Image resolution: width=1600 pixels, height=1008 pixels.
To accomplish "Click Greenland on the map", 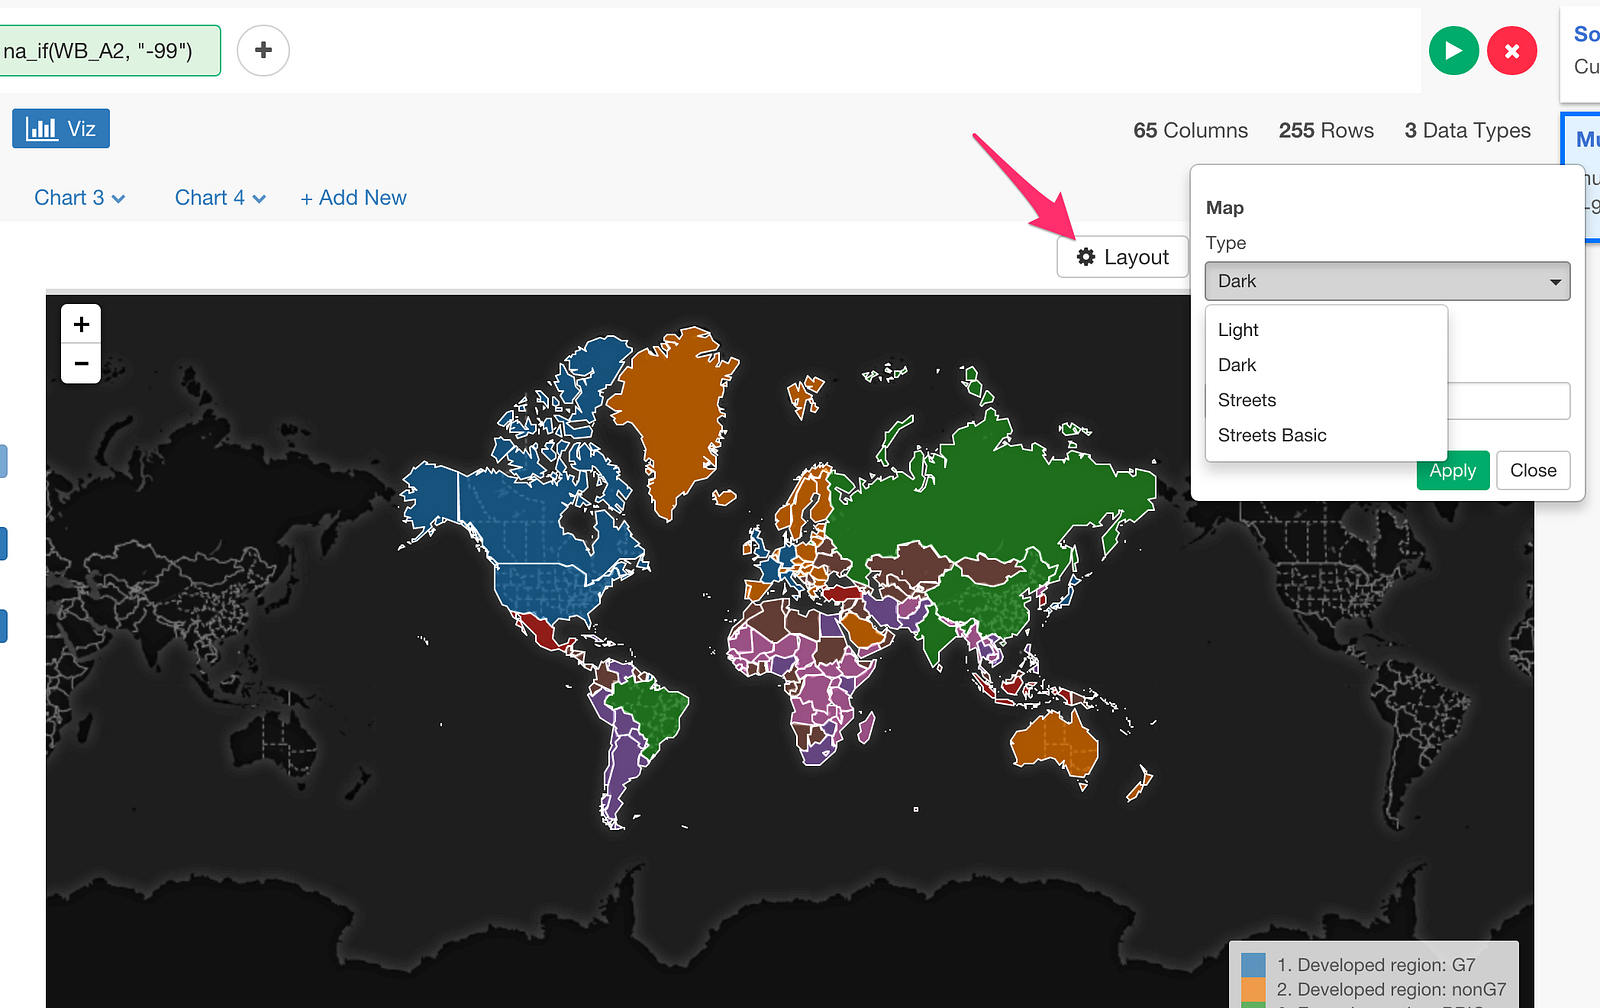I will 675,410.
